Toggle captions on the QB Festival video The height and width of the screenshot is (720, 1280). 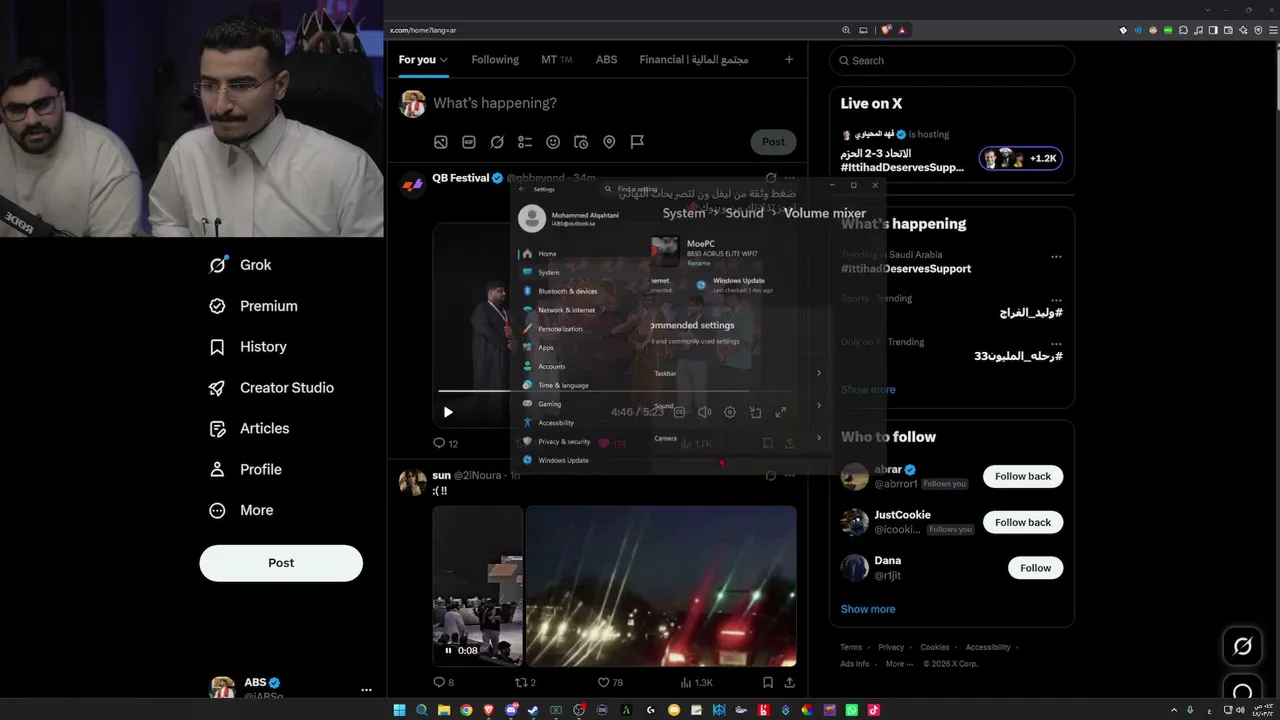coord(680,412)
